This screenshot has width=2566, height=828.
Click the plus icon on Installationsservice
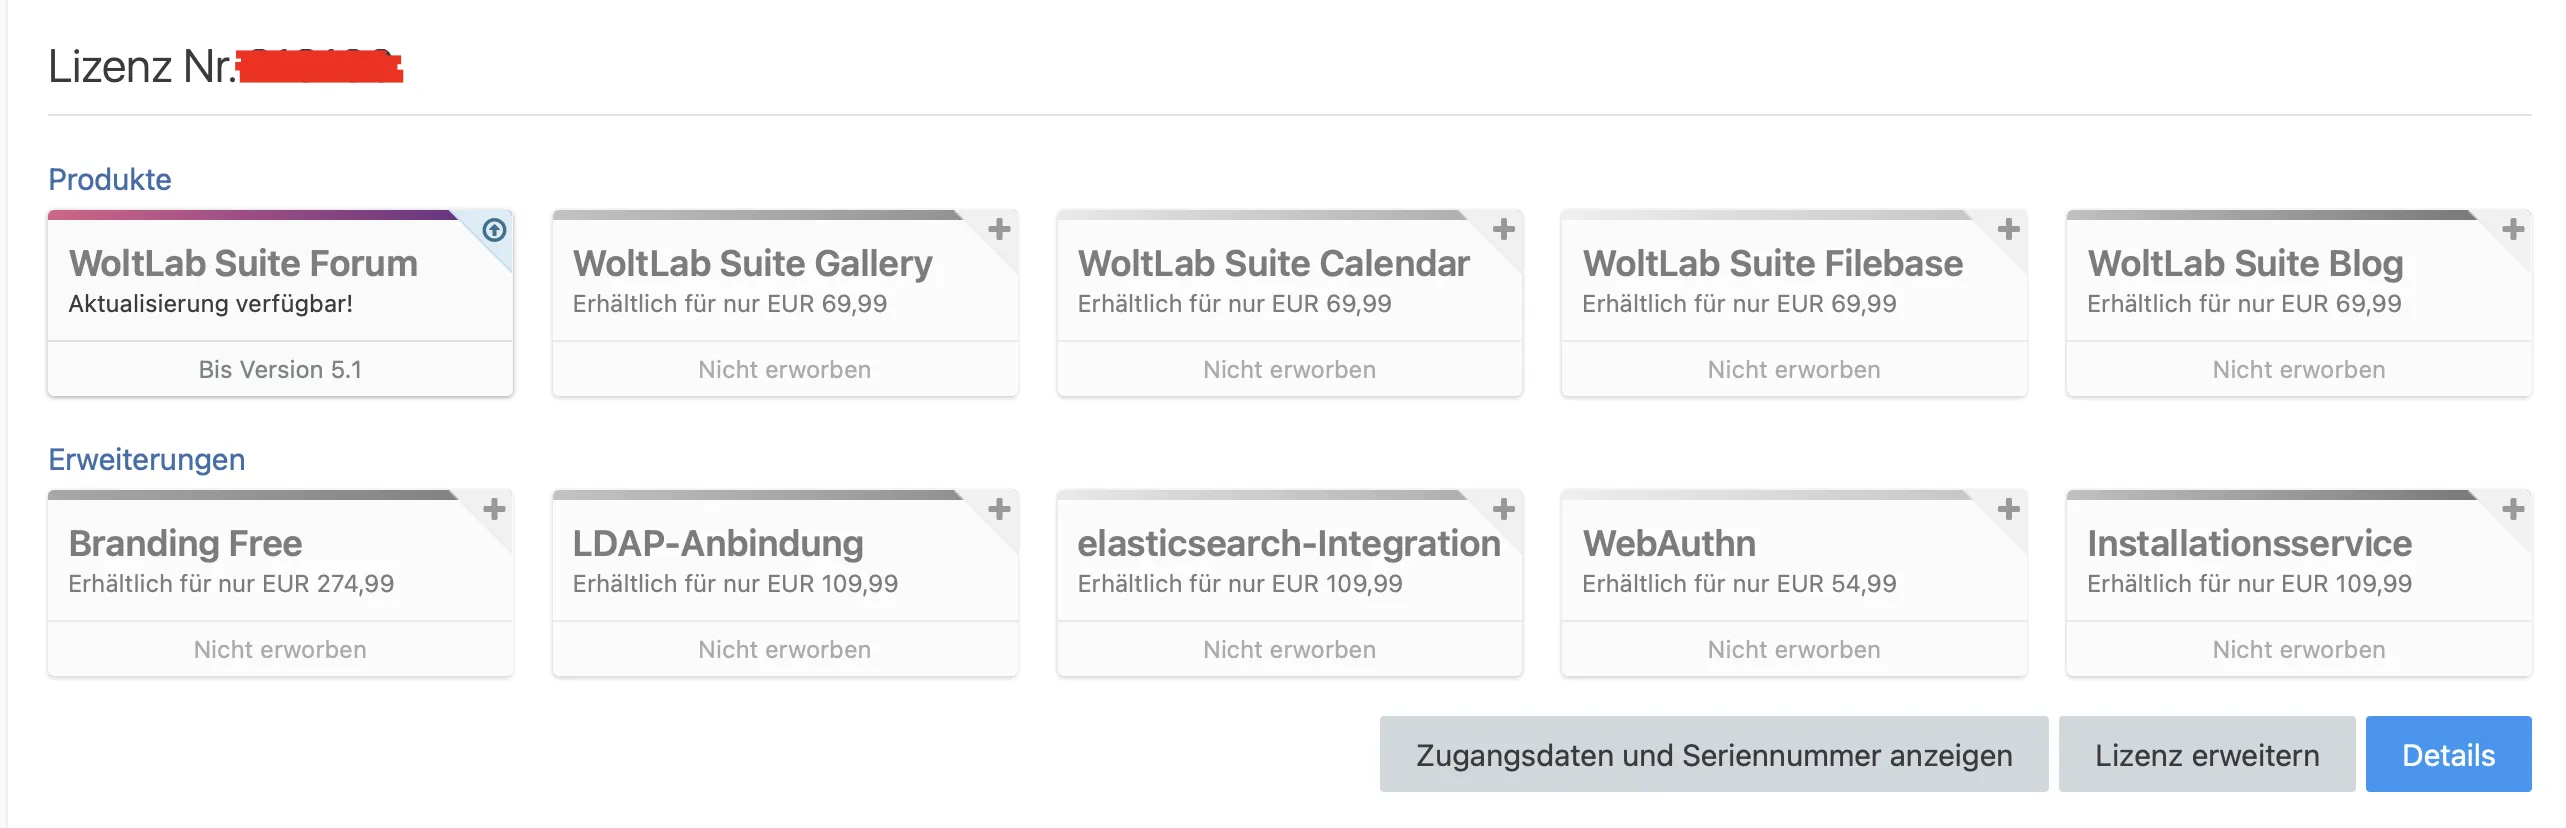pyautogui.click(x=2513, y=510)
